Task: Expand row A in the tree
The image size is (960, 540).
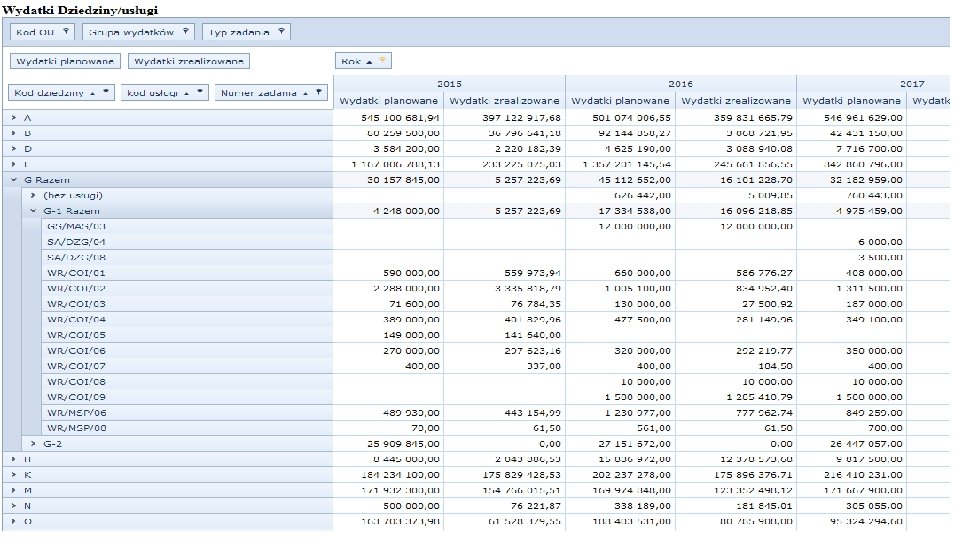Action: tap(13, 118)
